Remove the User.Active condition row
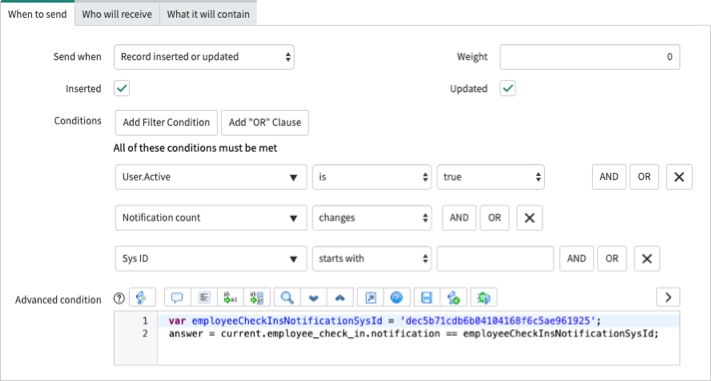This screenshot has width=711, height=381. tap(679, 177)
